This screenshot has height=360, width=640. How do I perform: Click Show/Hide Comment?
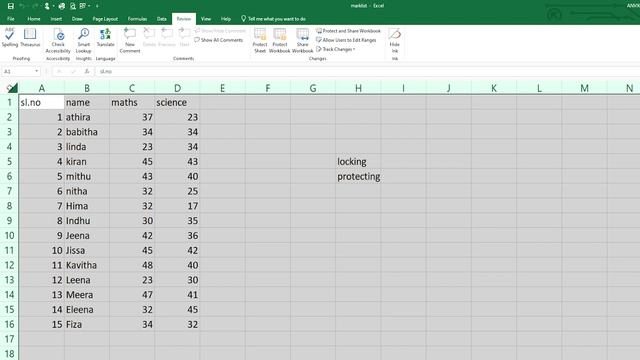click(220, 31)
